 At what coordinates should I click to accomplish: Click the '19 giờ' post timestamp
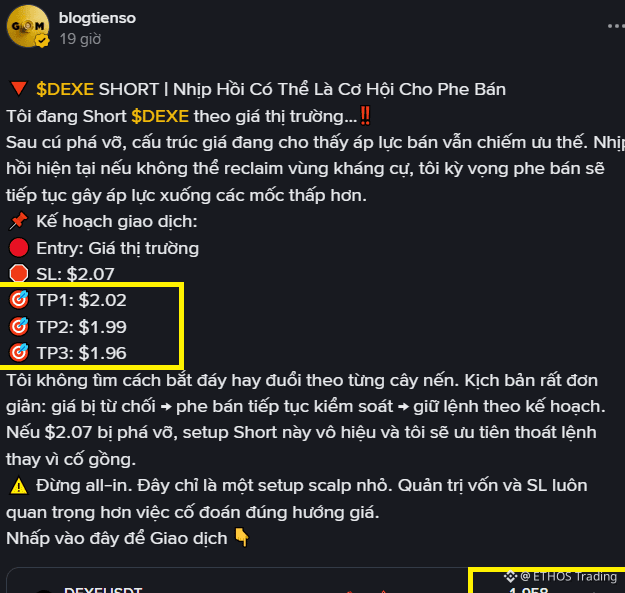click(x=80, y=39)
